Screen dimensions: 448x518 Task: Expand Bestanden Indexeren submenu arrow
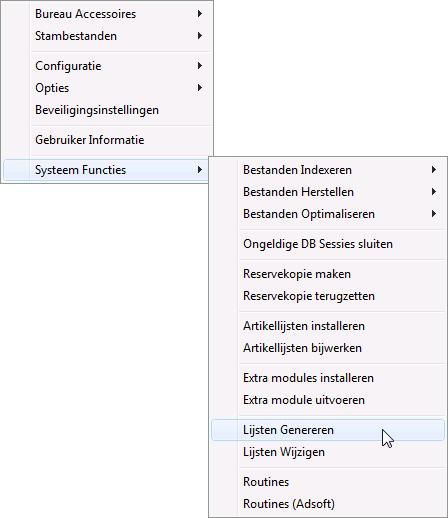[433, 170]
